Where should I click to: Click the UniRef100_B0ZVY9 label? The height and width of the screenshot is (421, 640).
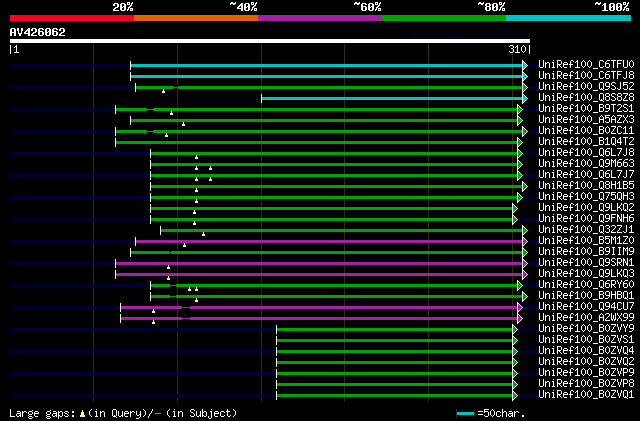point(586,329)
